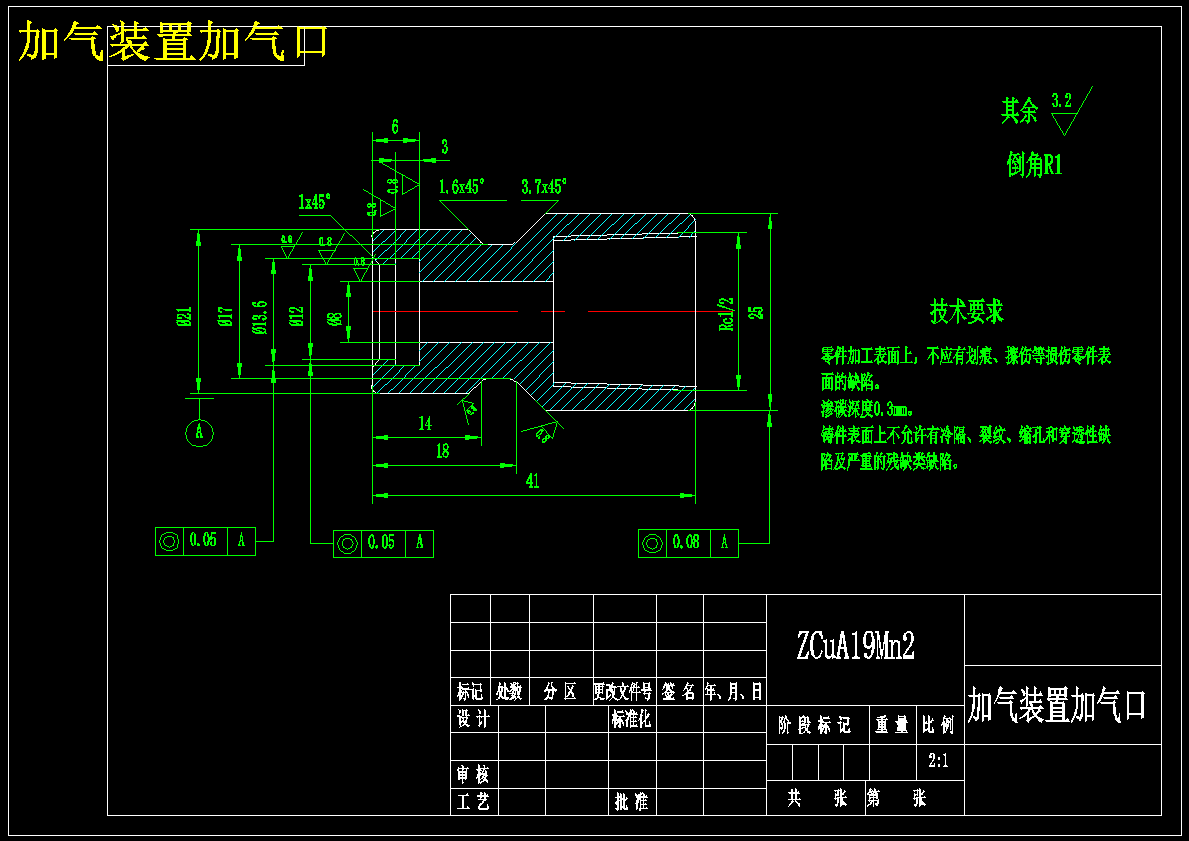Screen dimensions: 1189x841
Task: Click the 41 overall length dimension
Action: click(532, 481)
